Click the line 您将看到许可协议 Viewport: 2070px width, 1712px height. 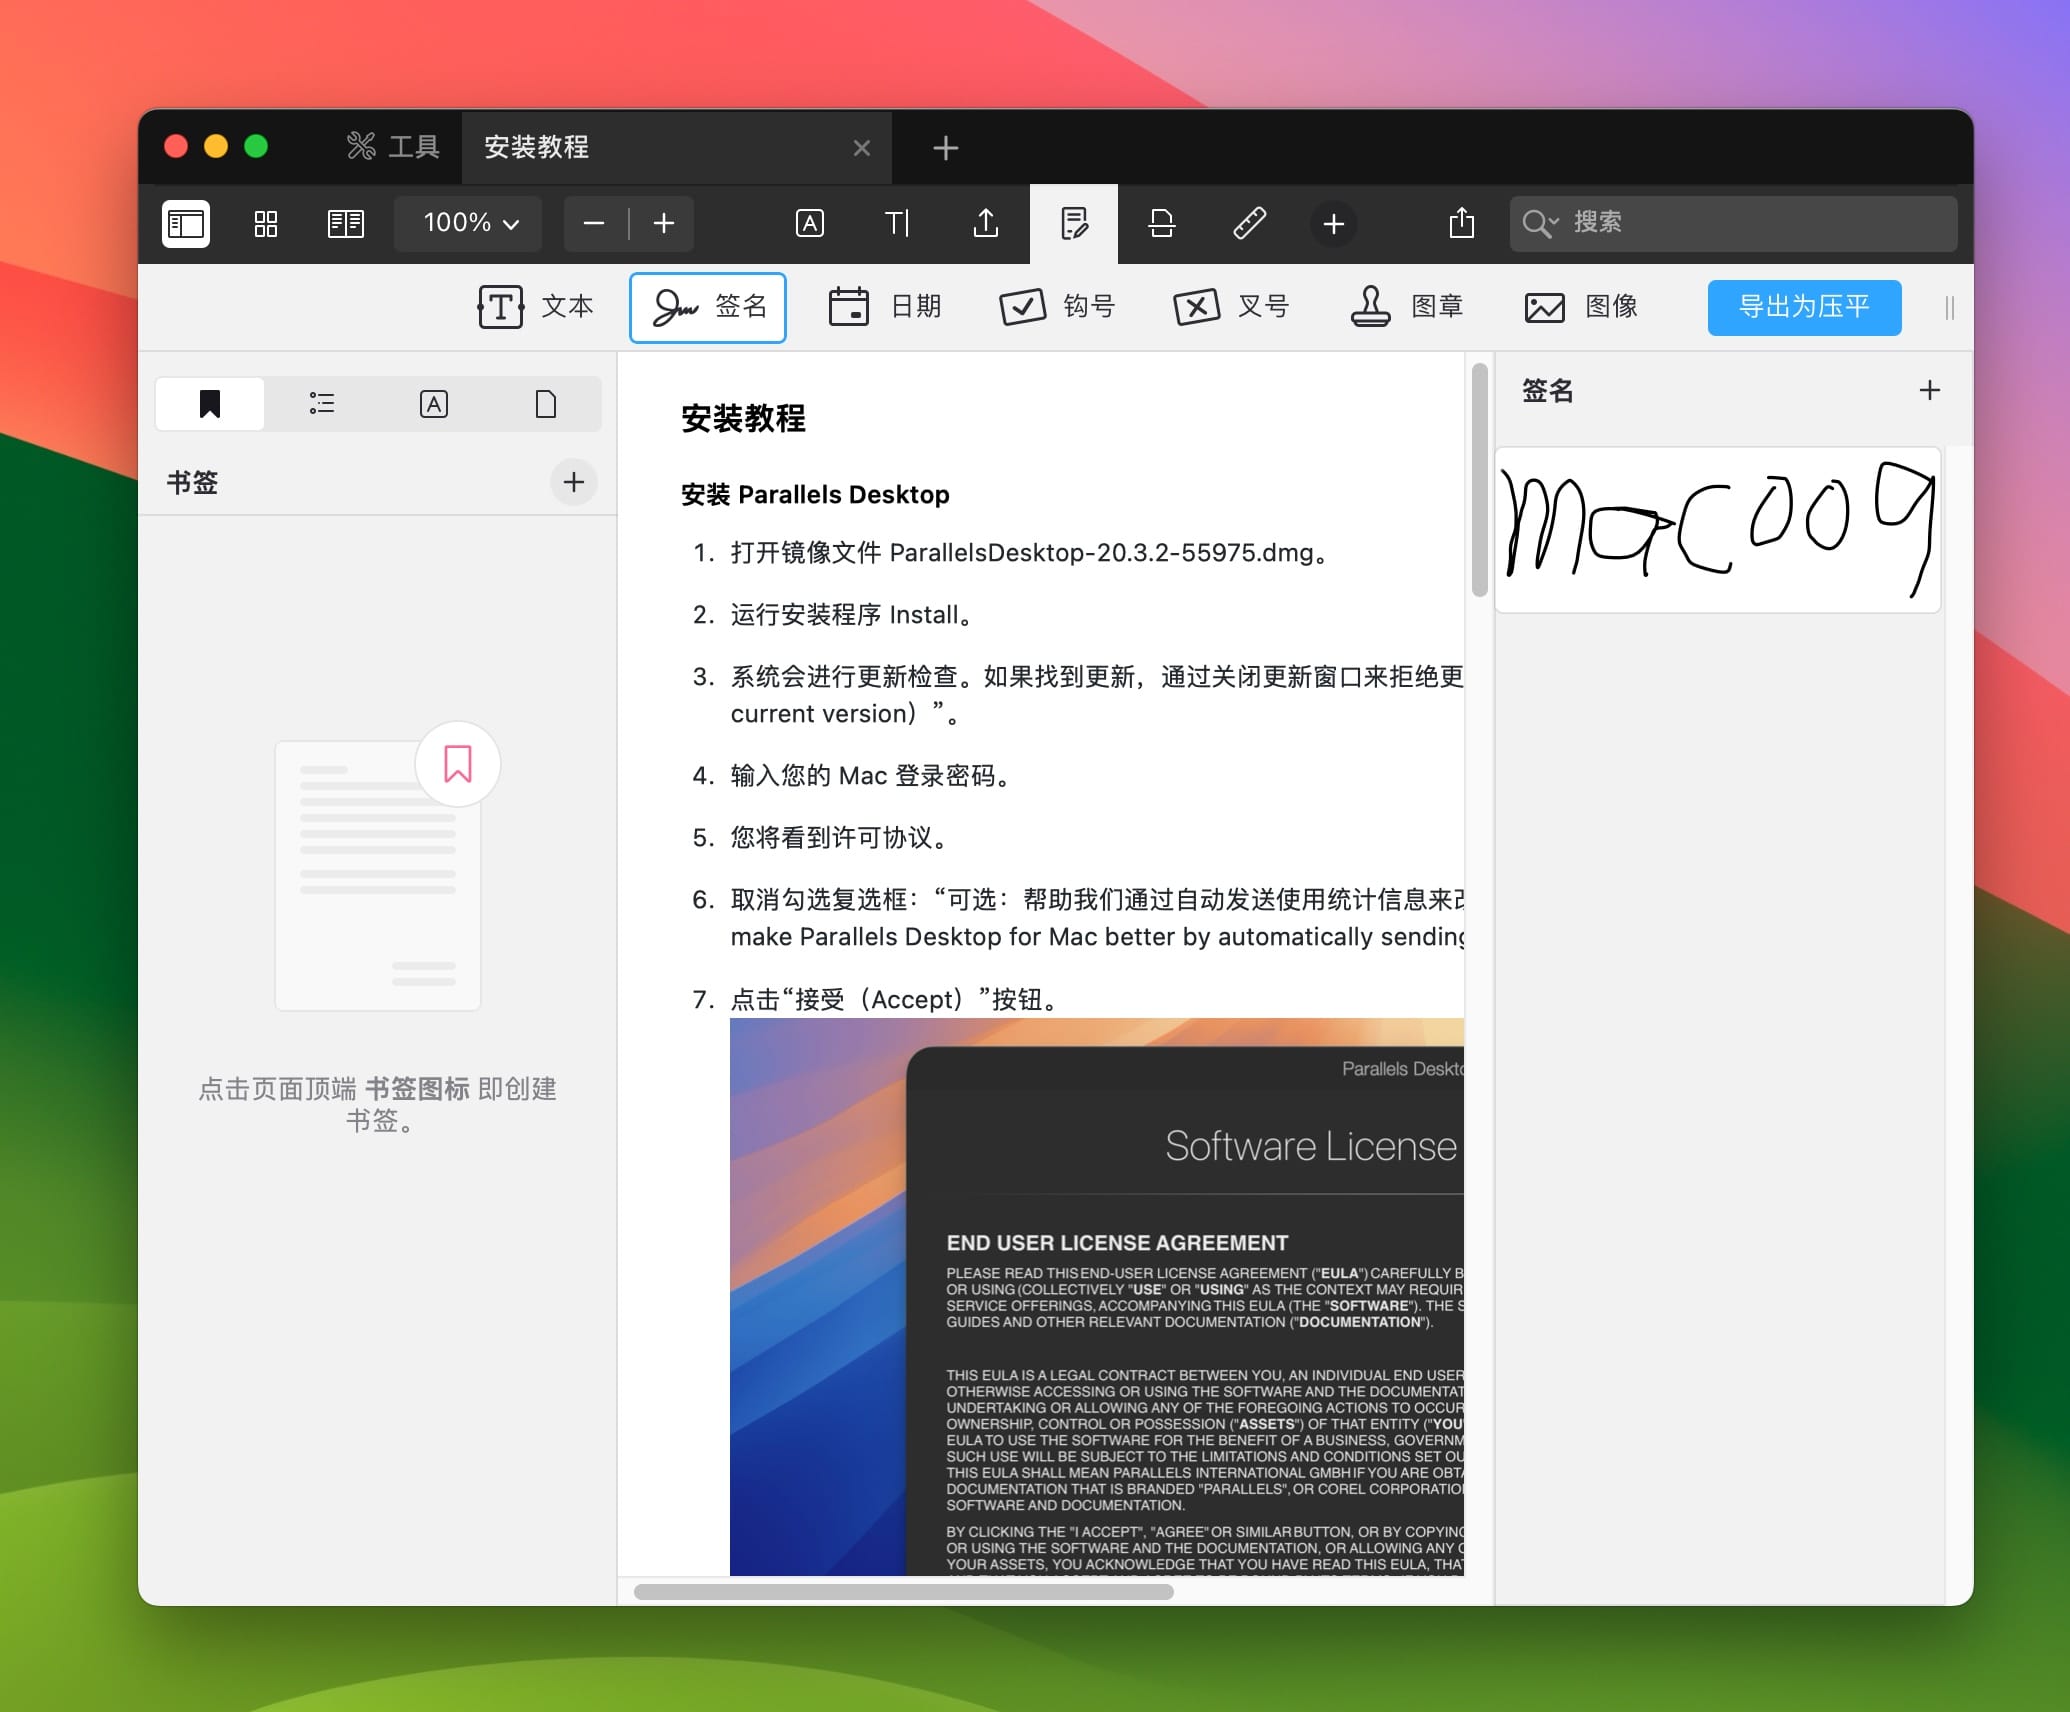tap(839, 837)
